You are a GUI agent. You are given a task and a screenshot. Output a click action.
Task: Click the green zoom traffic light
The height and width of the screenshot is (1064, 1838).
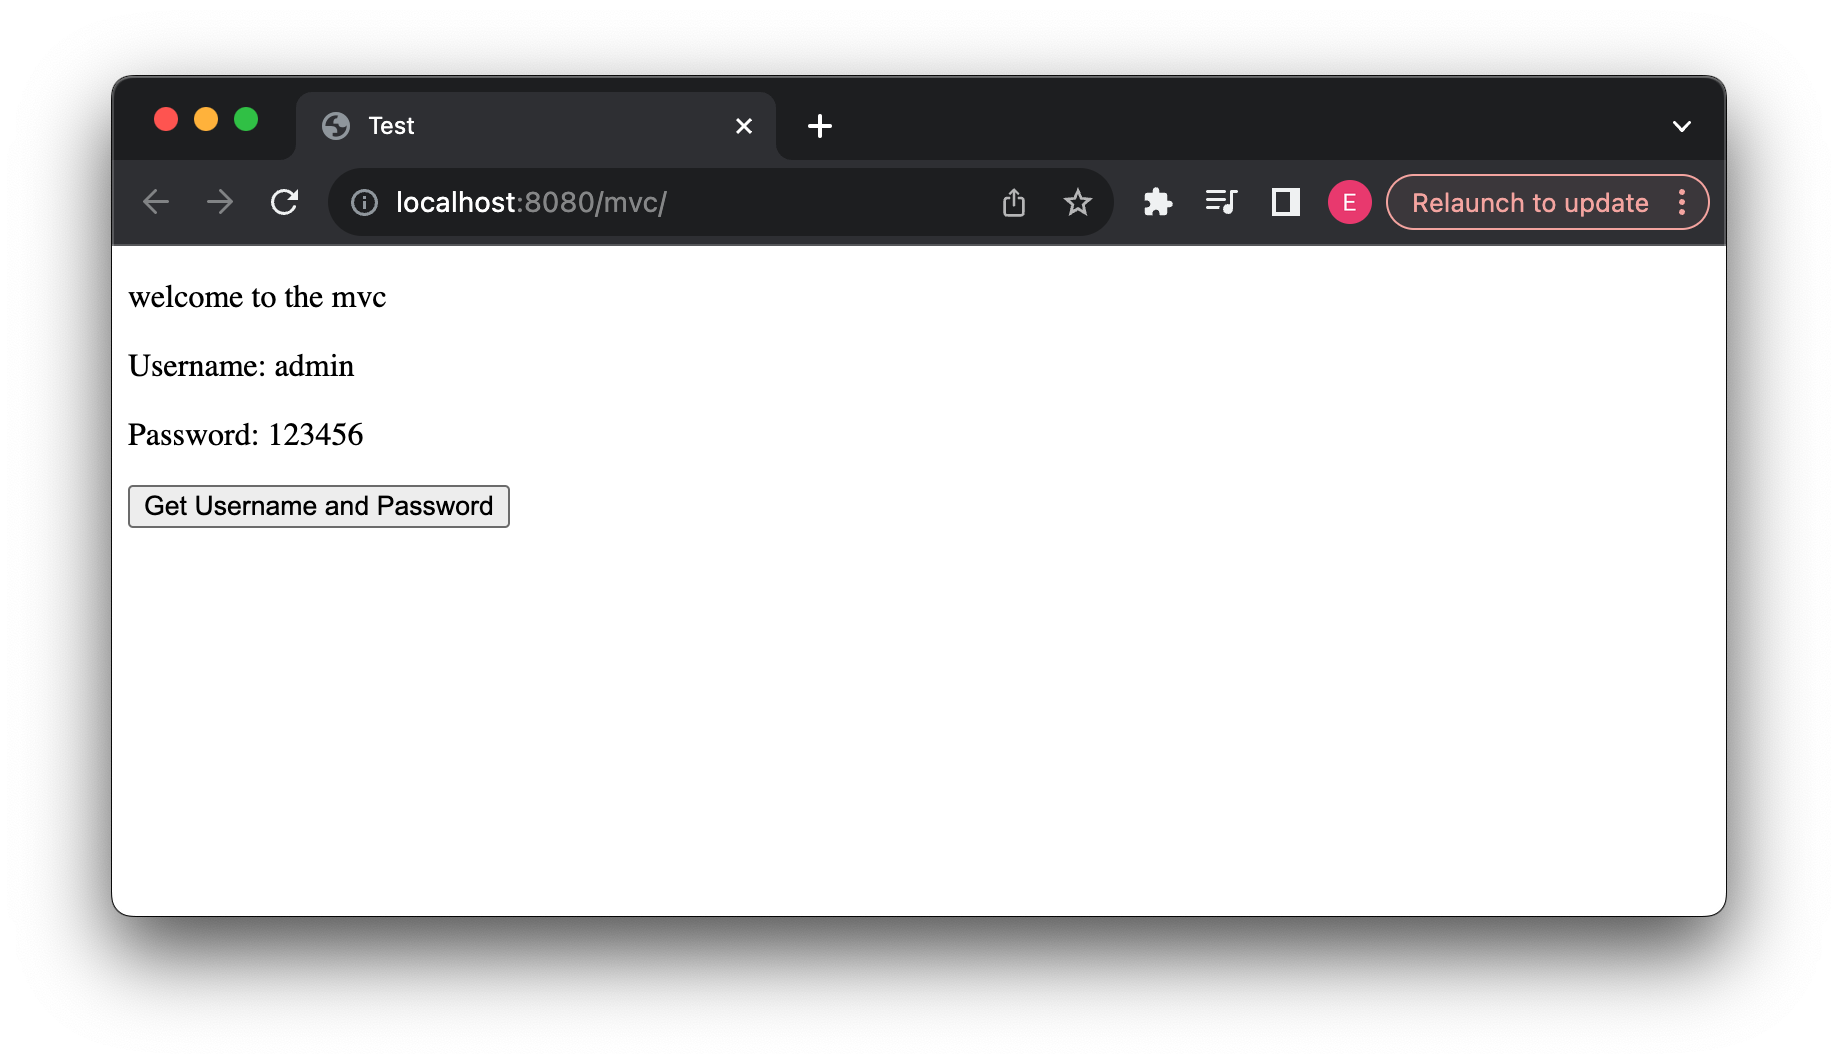246,119
